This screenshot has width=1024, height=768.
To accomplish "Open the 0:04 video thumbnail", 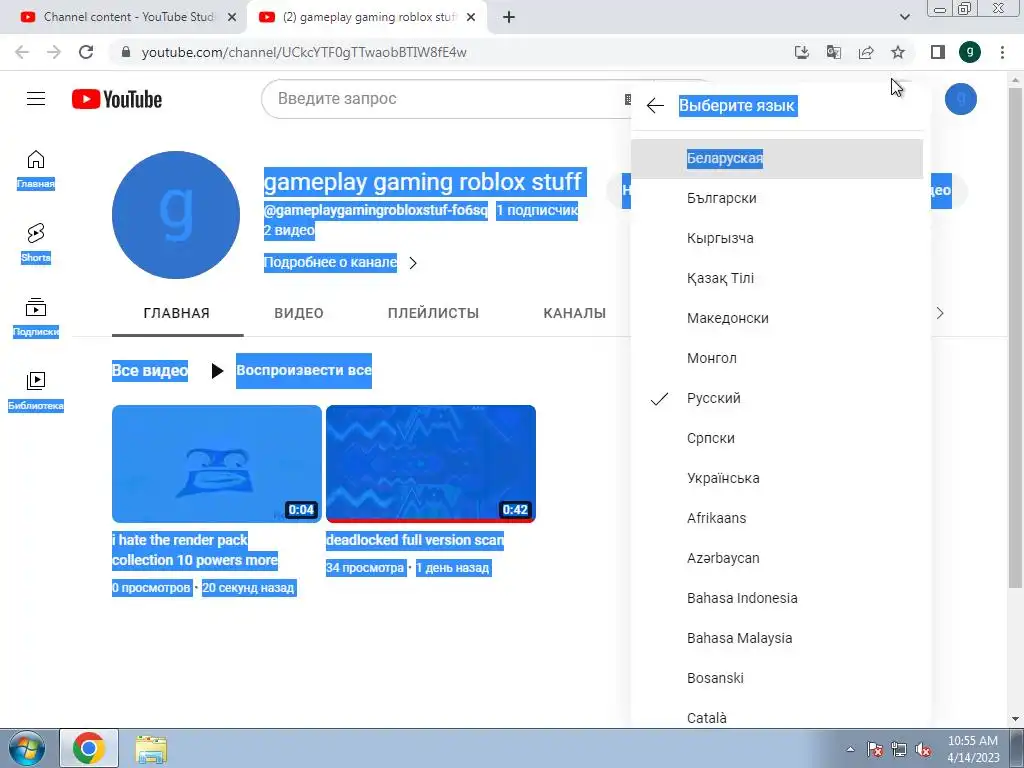I will [x=217, y=464].
